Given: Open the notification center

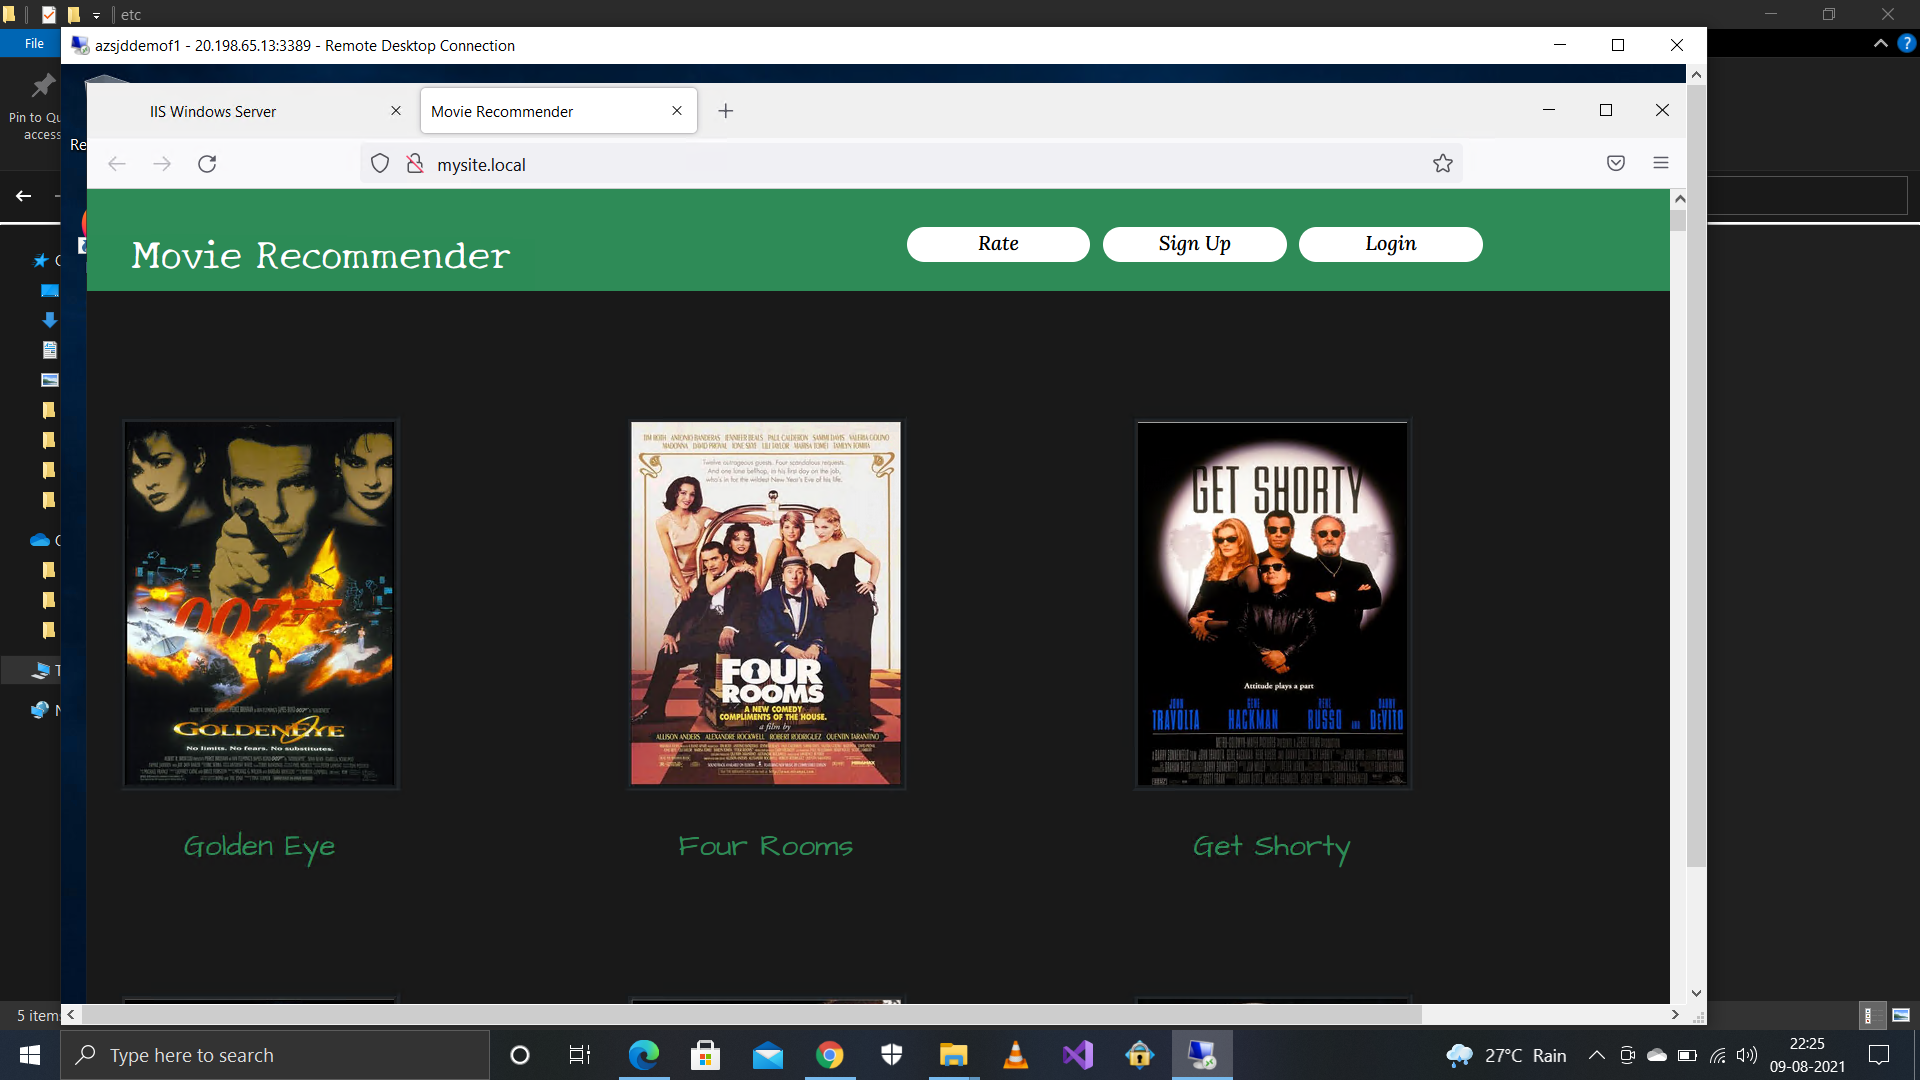Looking at the screenshot, I should (1879, 1055).
